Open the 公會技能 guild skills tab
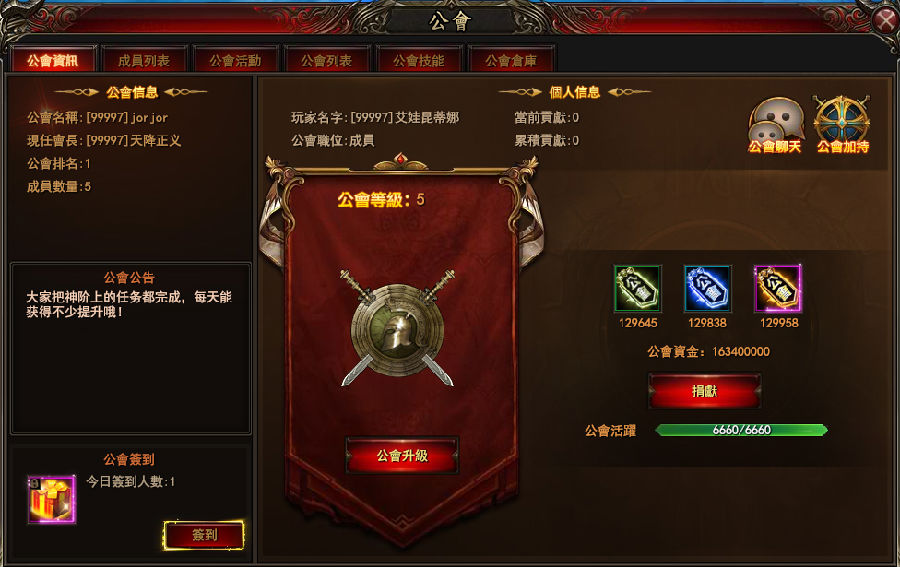The height and width of the screenshot is (567, 900). click(x=418, y=60)
